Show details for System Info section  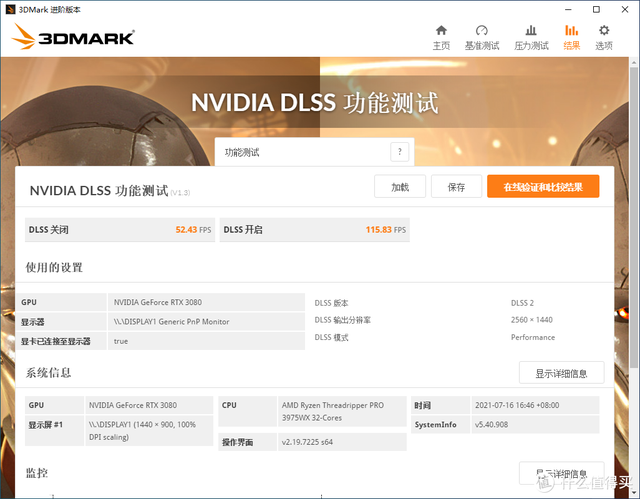[561, 373]
